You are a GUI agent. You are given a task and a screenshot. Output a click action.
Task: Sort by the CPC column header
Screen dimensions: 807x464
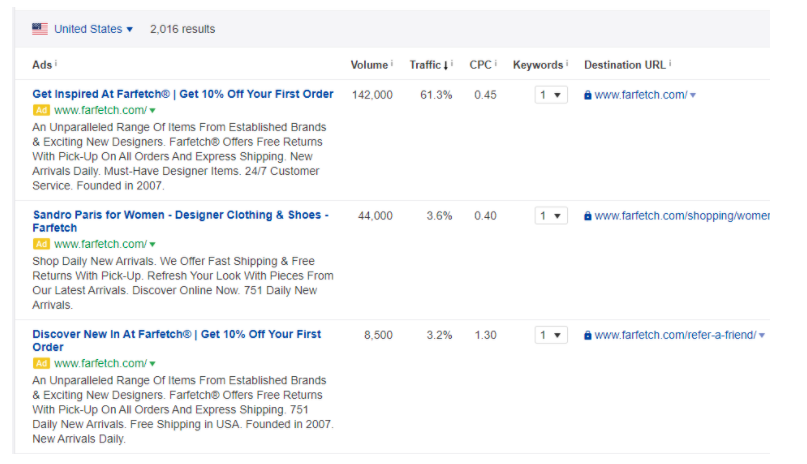(x=480, y=65)
